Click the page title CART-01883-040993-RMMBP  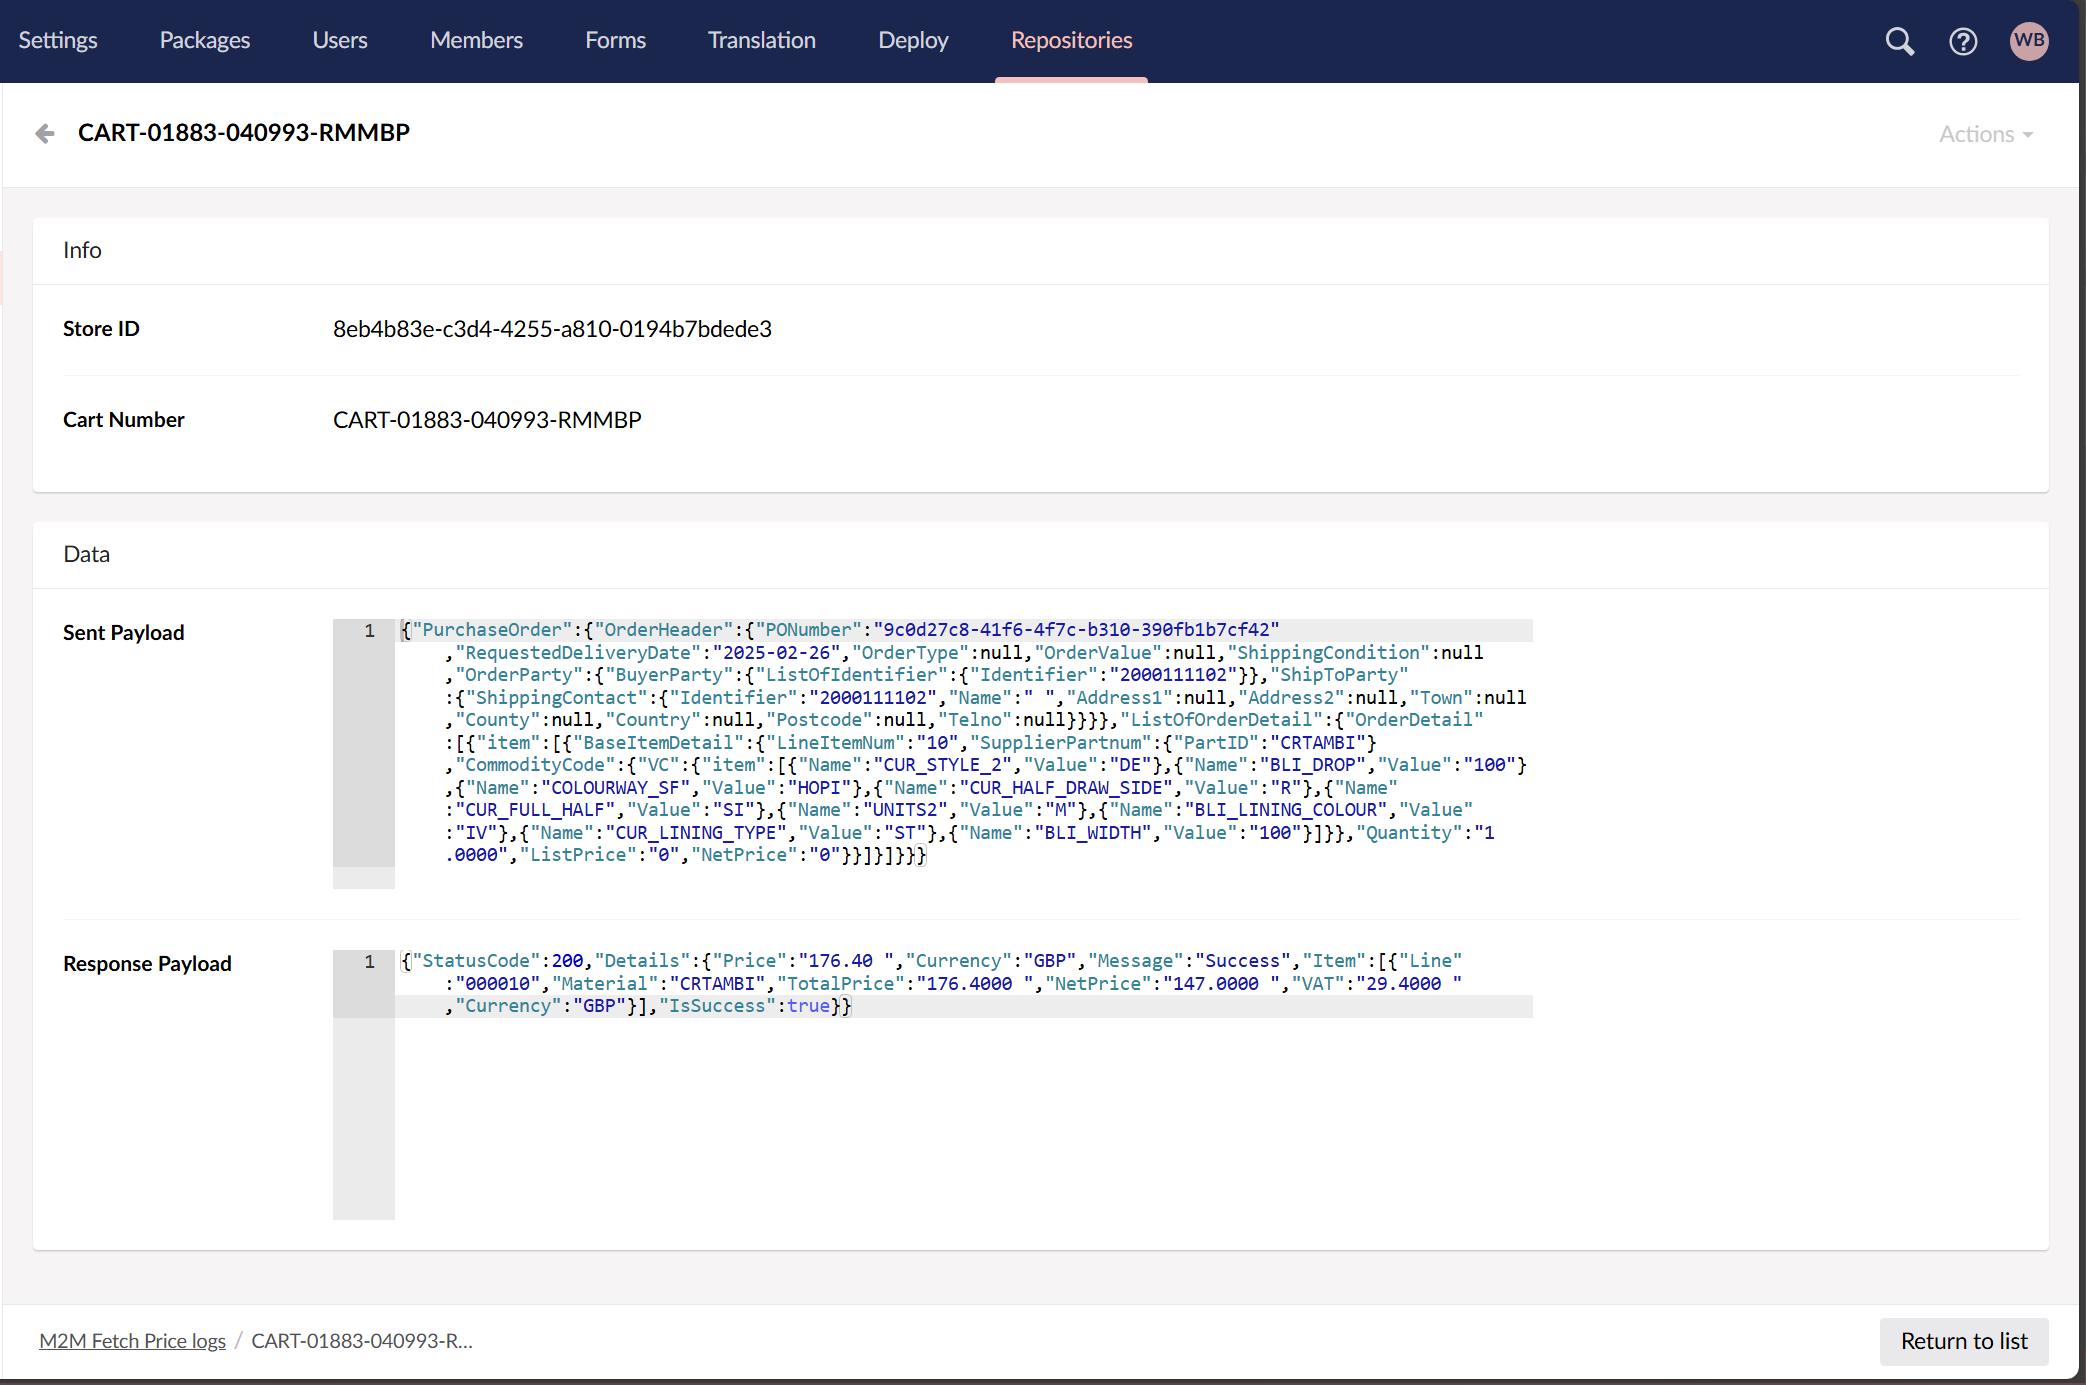click(244, 133)
